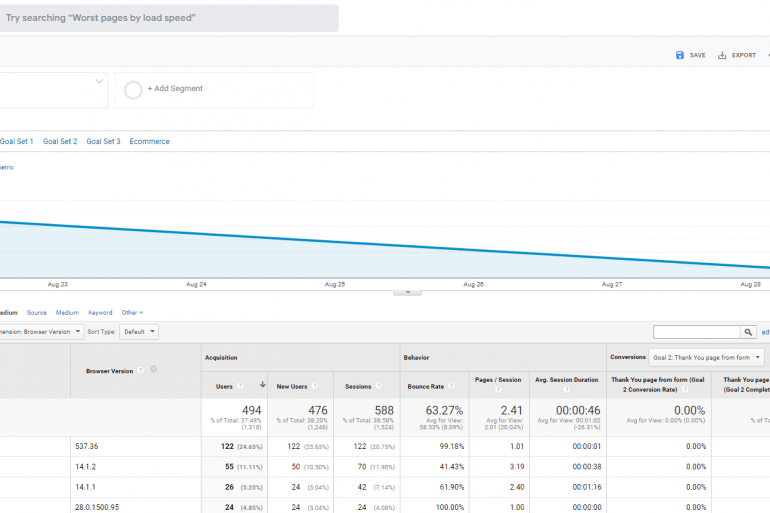This screenshot has height=513, width=770.
Task: Remove Browser Version dimension with close icon
Action: tap(153, 370)
